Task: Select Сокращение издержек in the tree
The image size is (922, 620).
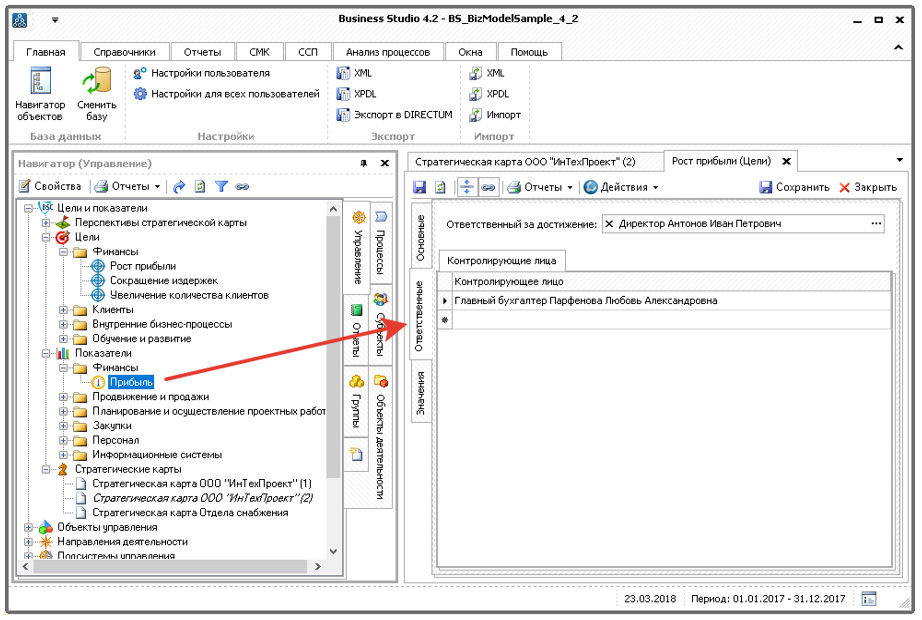Action: 163,281
